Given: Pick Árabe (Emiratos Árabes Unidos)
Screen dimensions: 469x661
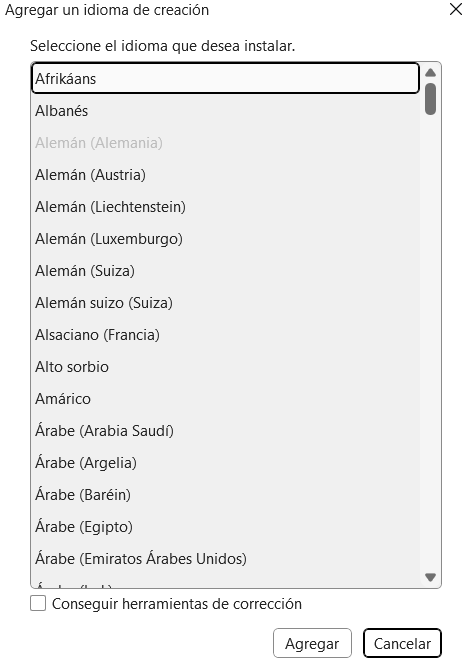Looking at the screenshot, I should click(x=225, y=559).
